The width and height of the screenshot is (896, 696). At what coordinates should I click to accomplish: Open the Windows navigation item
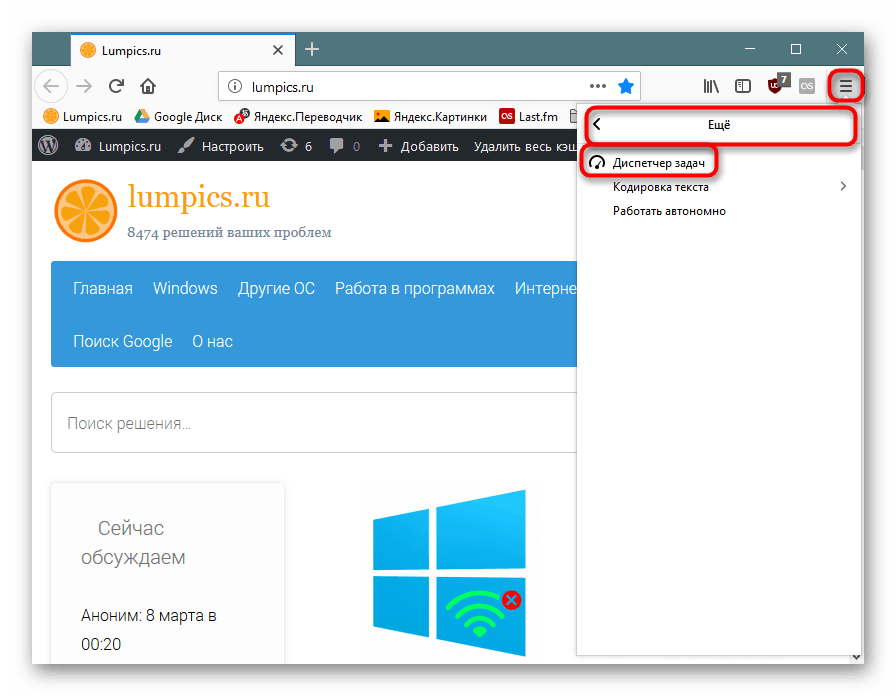pyautogui.click(x=185, y=289)
